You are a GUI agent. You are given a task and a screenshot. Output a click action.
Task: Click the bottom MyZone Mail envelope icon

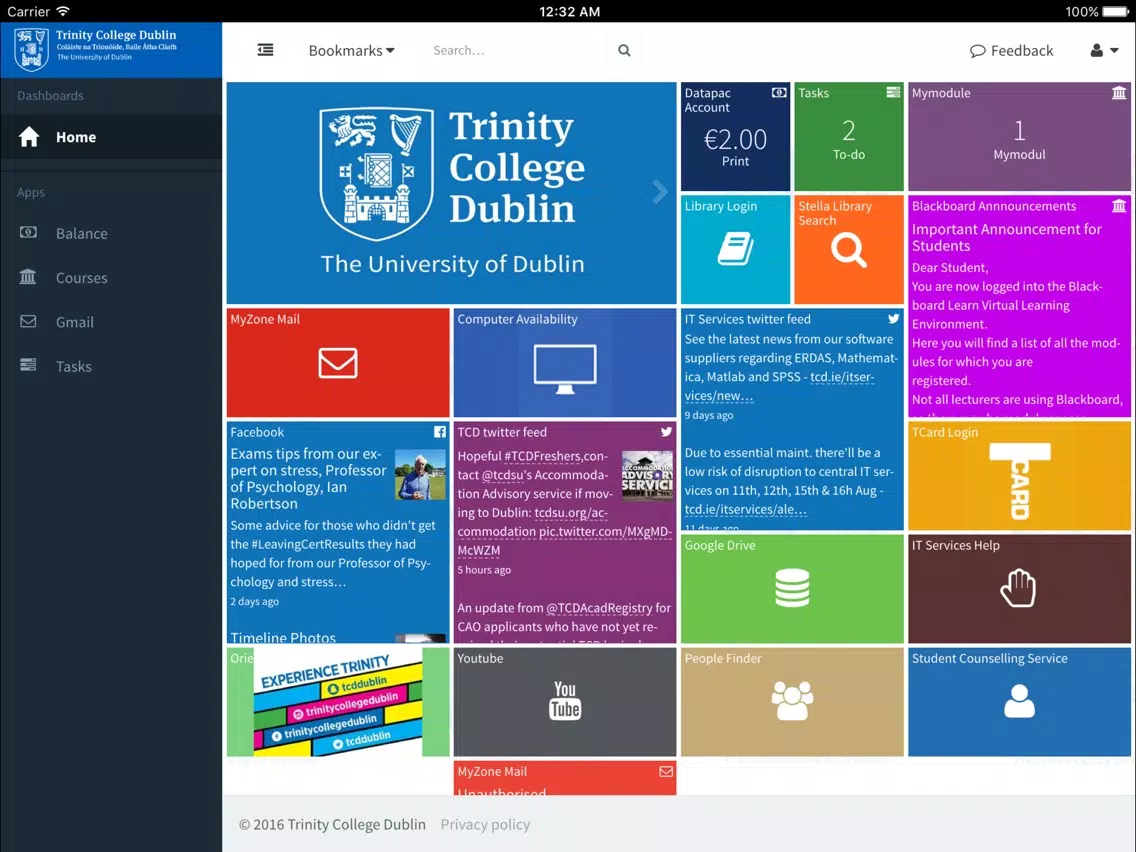(666, 772)
